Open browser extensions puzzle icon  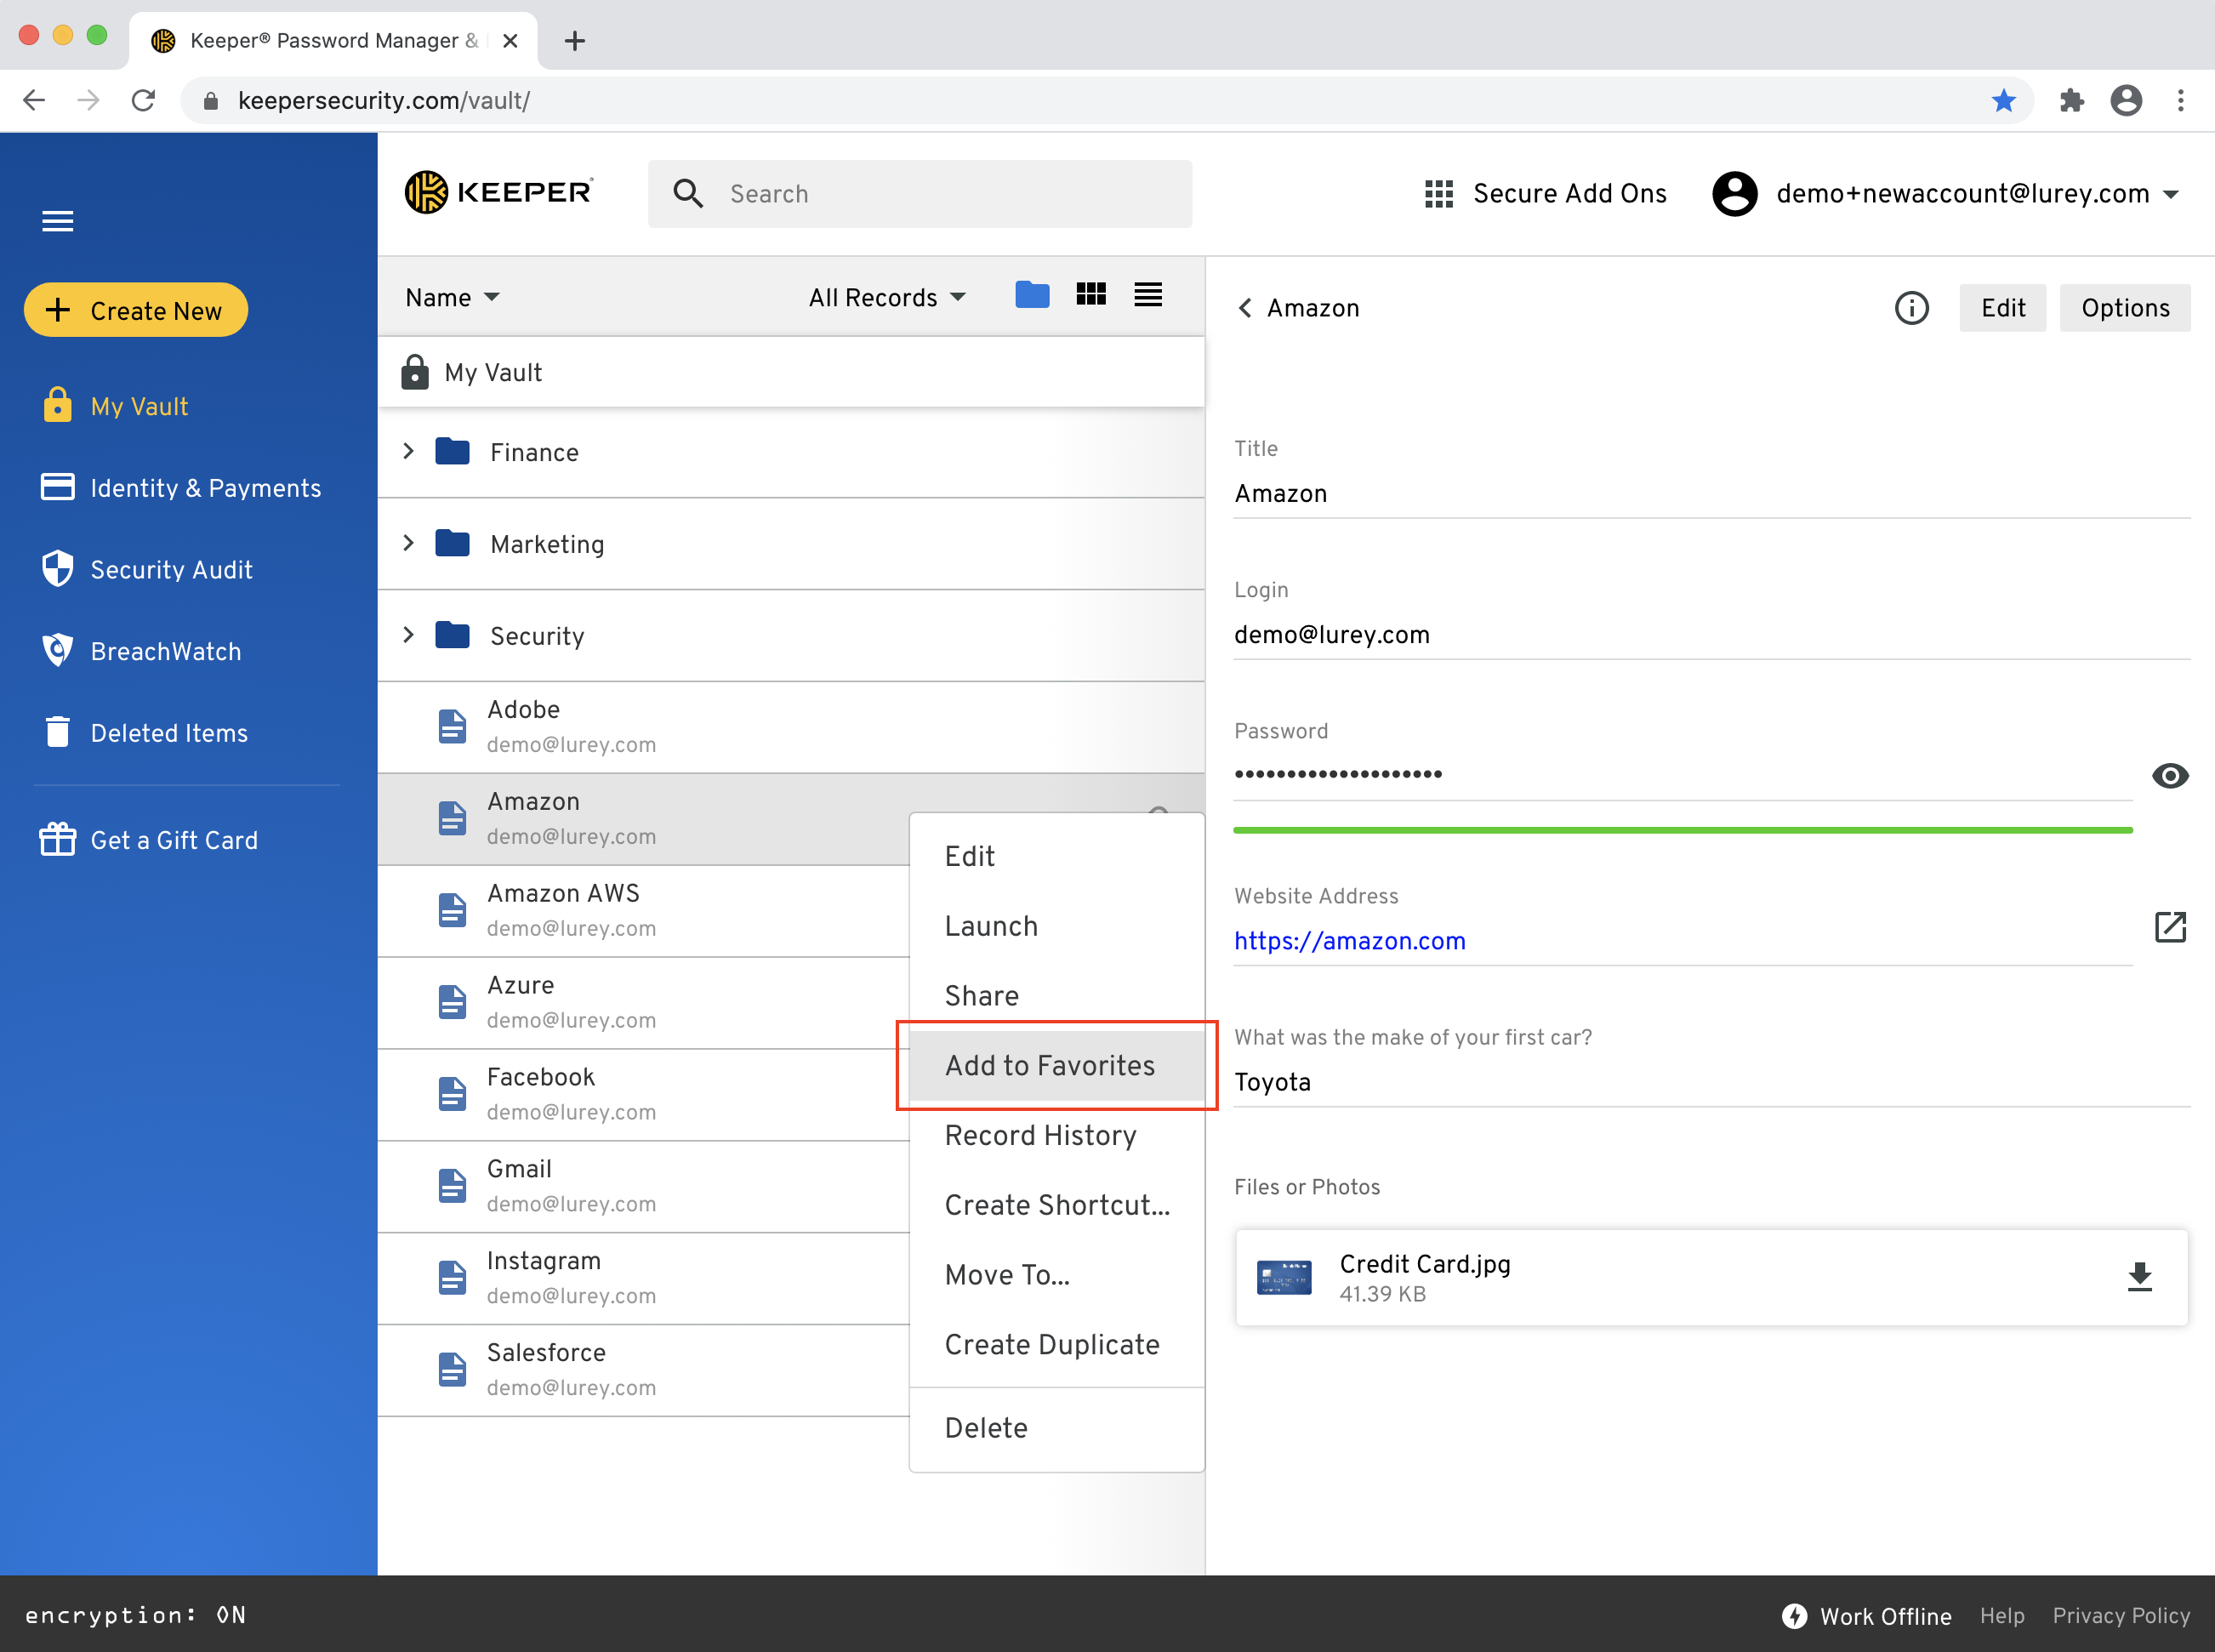coord(2071,100)
